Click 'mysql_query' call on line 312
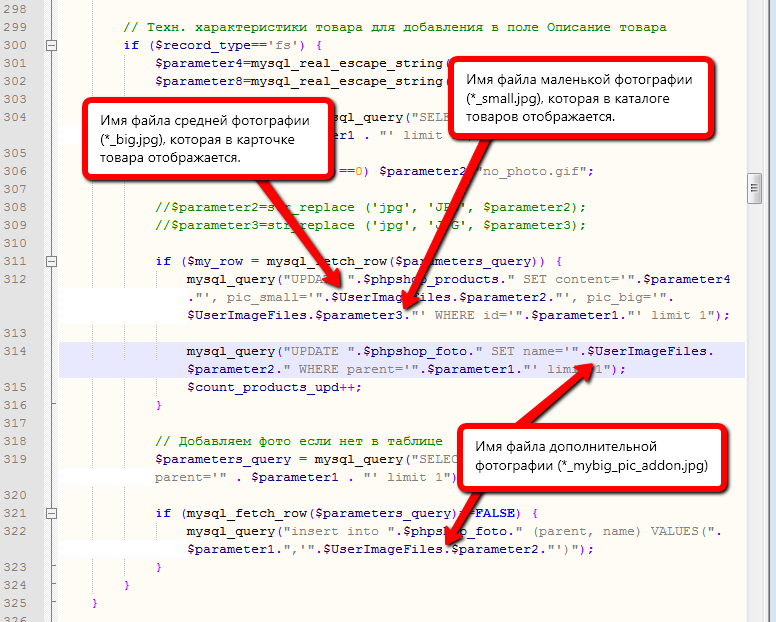Screen dimensions: 776x622 pyautogui.click(x=231, y=279)
